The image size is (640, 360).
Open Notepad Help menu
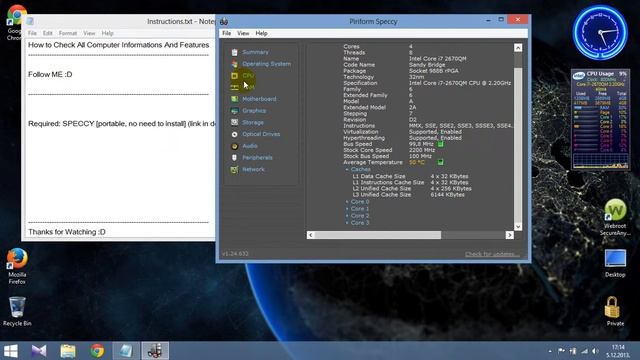click(107, 33)
